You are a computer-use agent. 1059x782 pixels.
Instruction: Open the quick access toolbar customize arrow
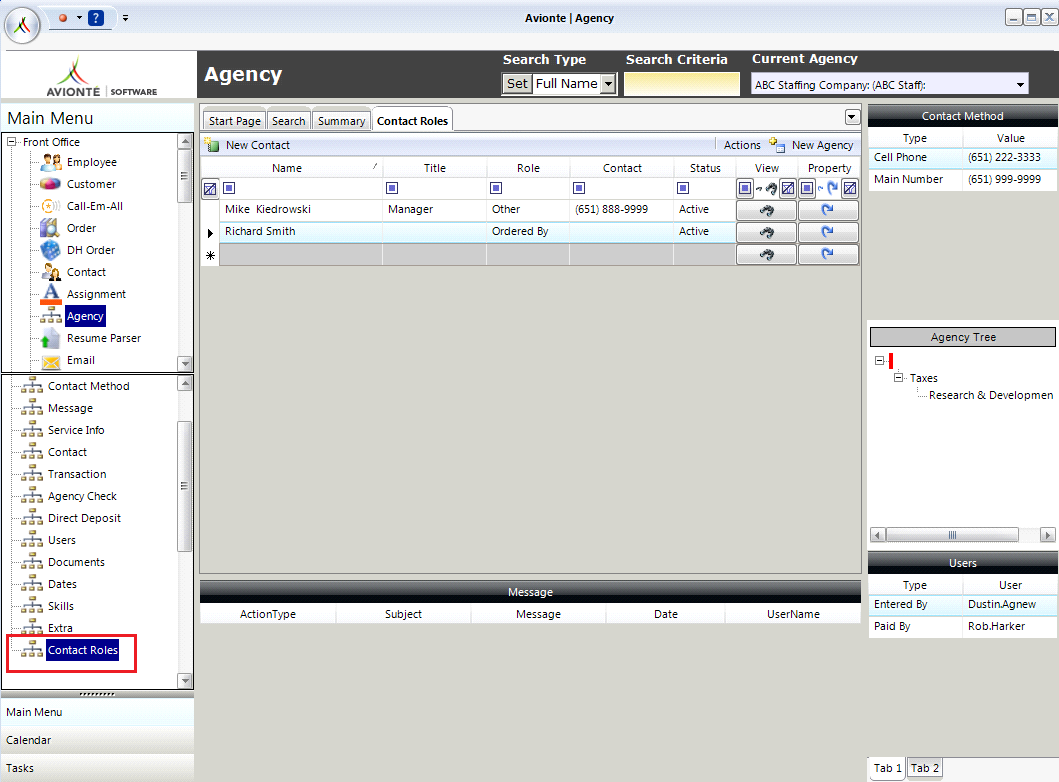point(125,18)
